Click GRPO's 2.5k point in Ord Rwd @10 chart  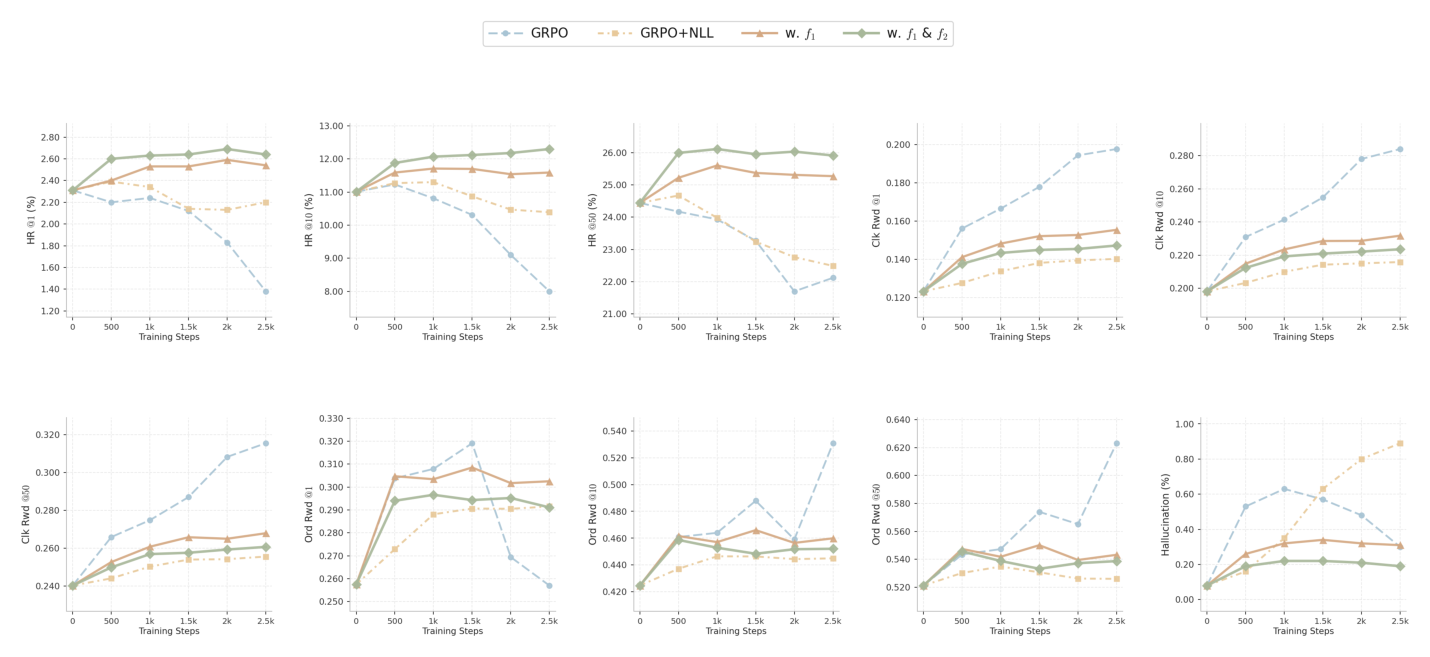[x=832, y=443]
